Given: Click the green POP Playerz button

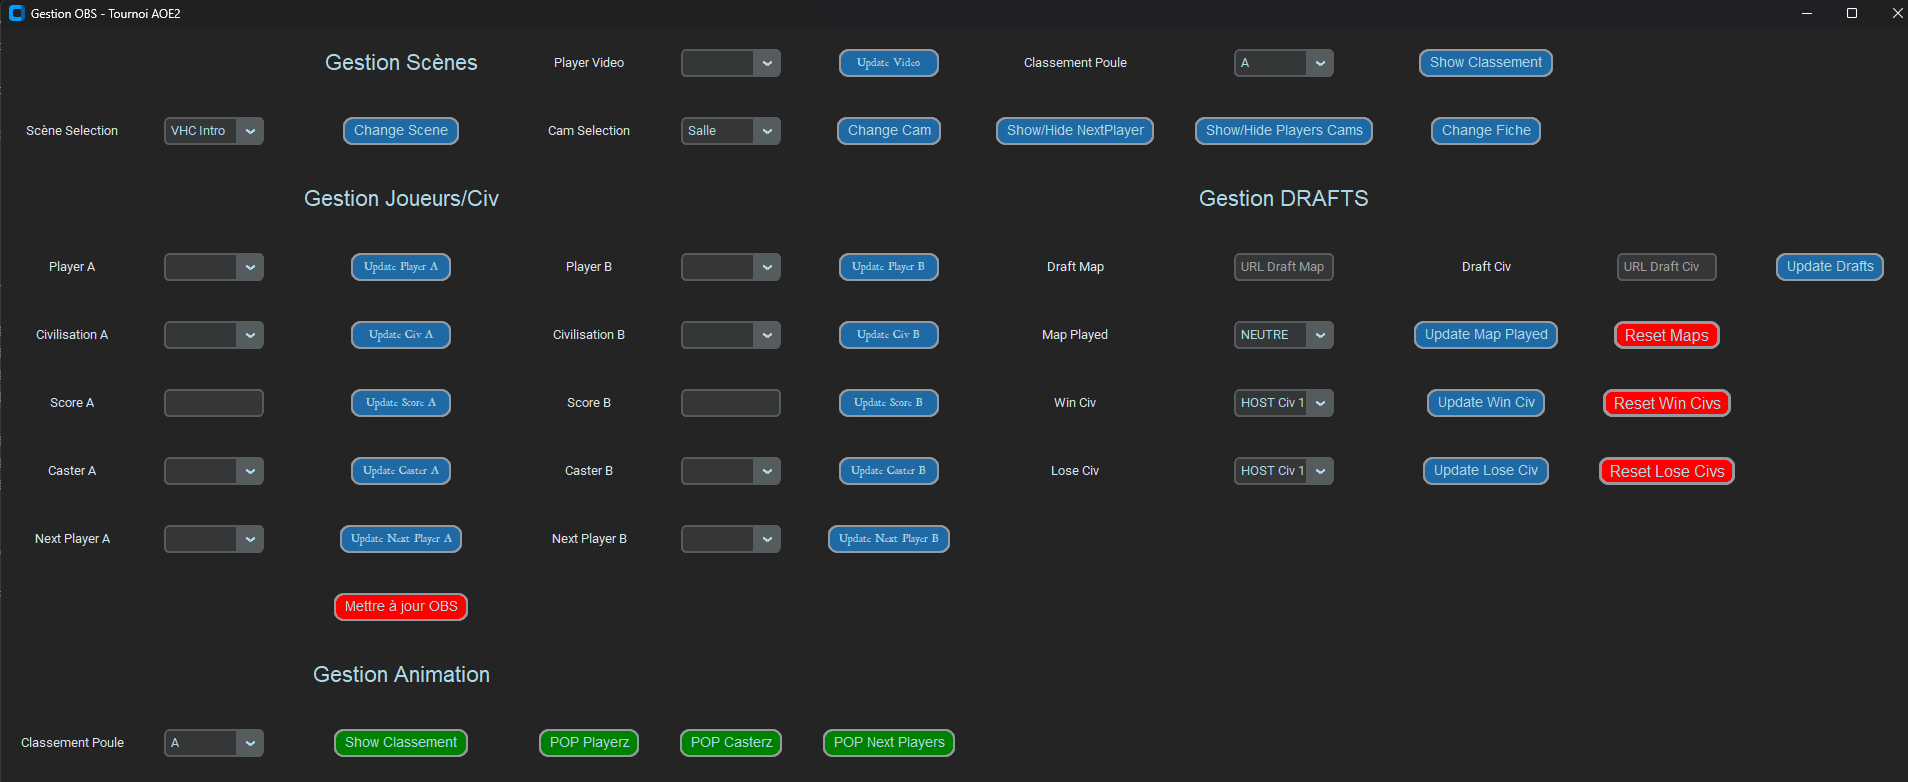Looking at the screenshot, I should [x=589, y=743].
